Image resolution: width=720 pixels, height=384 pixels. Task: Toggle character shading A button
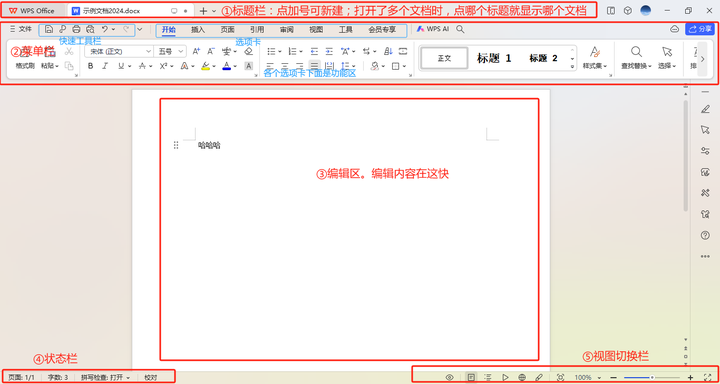point(248,66)
